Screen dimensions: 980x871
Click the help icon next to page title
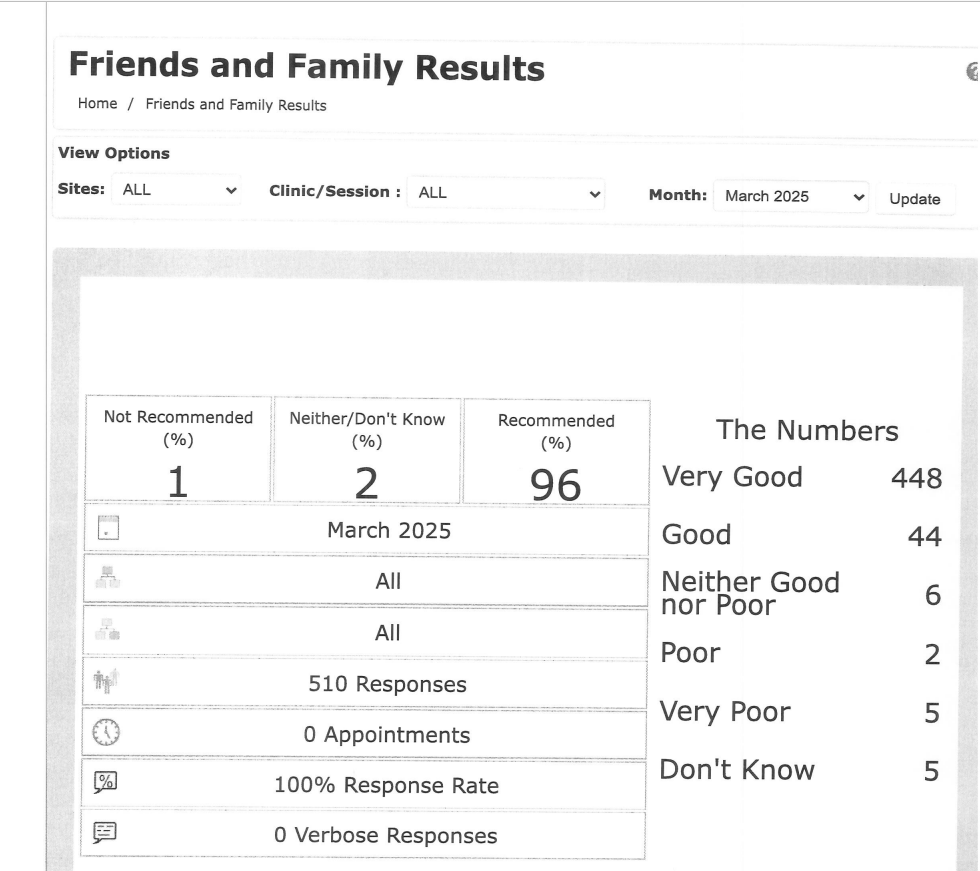(971, 71)
